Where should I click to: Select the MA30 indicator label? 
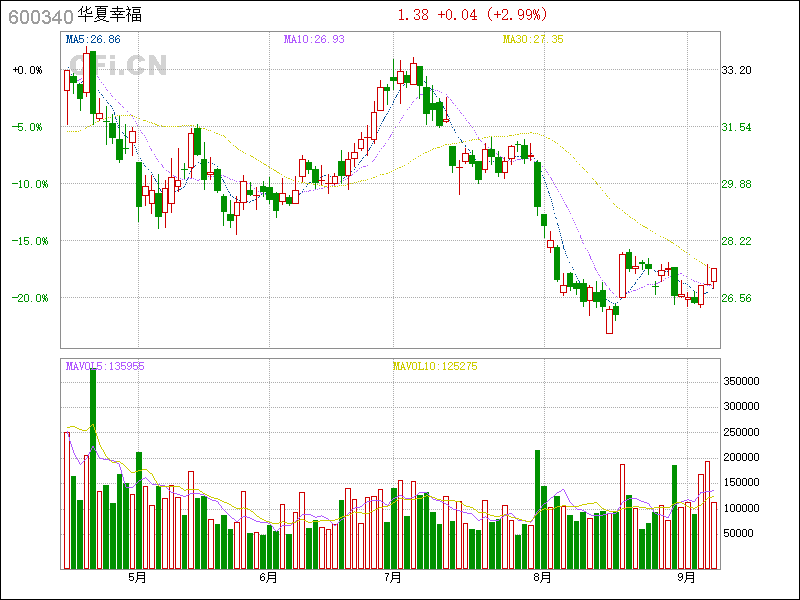coord(533,40)
